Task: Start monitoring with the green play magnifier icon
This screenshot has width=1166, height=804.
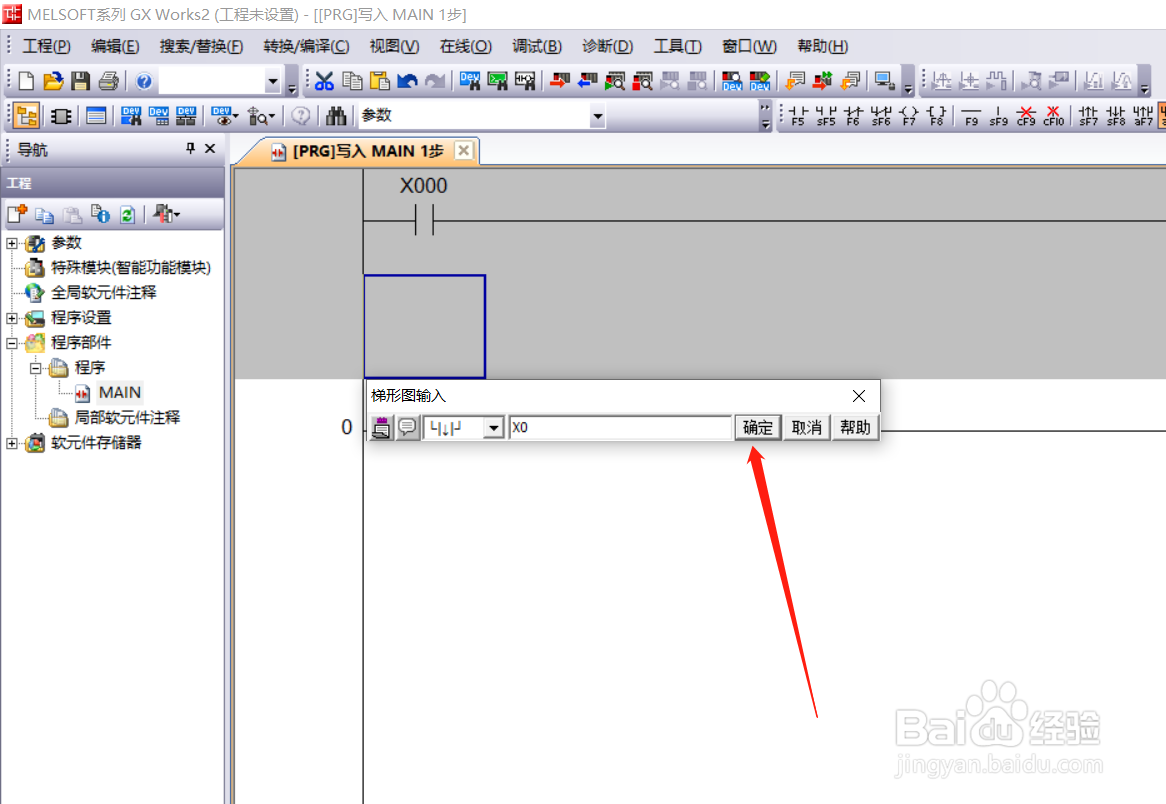Action: (x=615, y=80)
